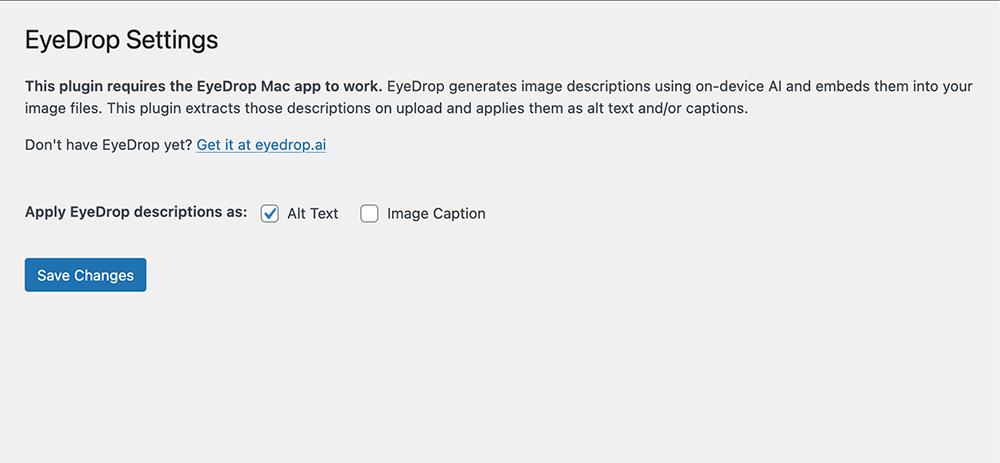Click the "Apply EyeDrop descriptions as:" label
1000x463 pixels.
click(x=136, y=212)
